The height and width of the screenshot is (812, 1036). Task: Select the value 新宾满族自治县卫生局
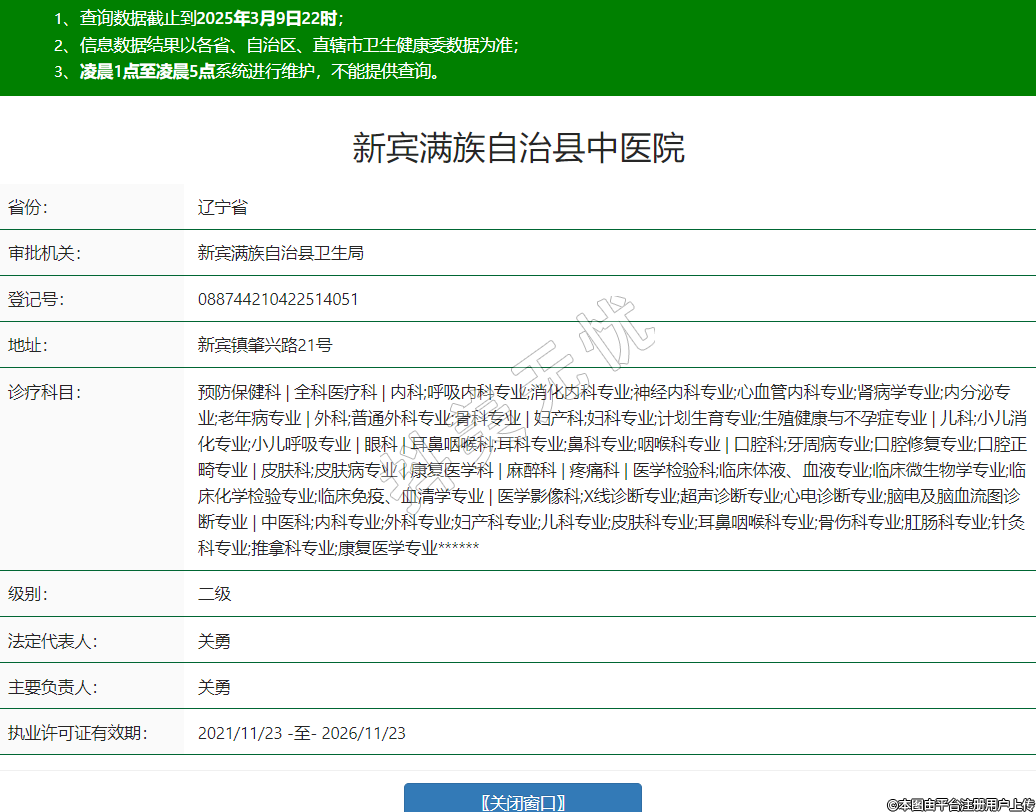click(x=280, y=254)
